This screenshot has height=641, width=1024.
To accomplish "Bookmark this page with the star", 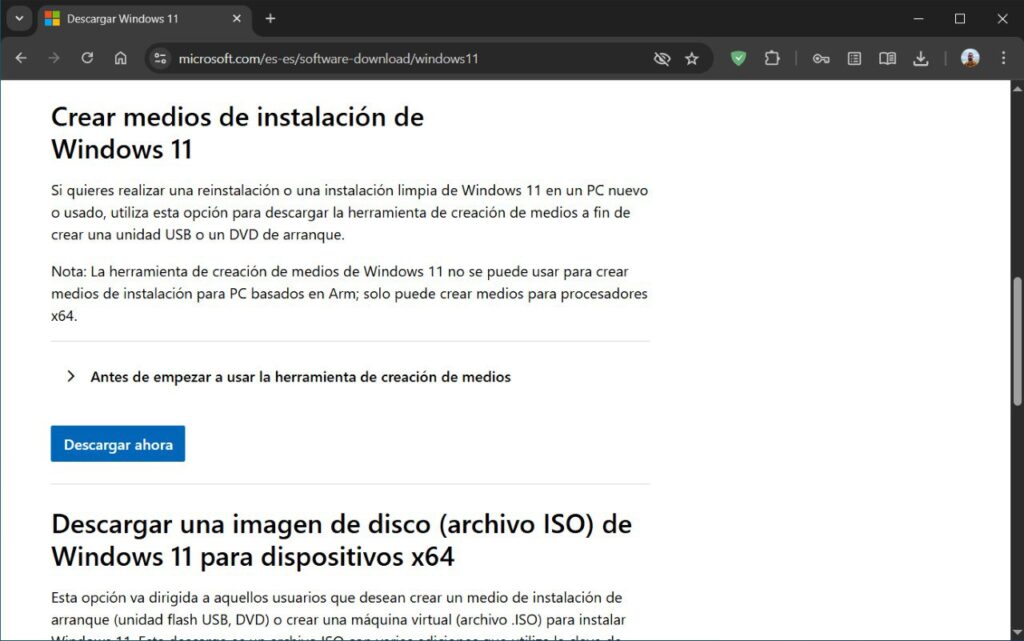I will [692, 59].
